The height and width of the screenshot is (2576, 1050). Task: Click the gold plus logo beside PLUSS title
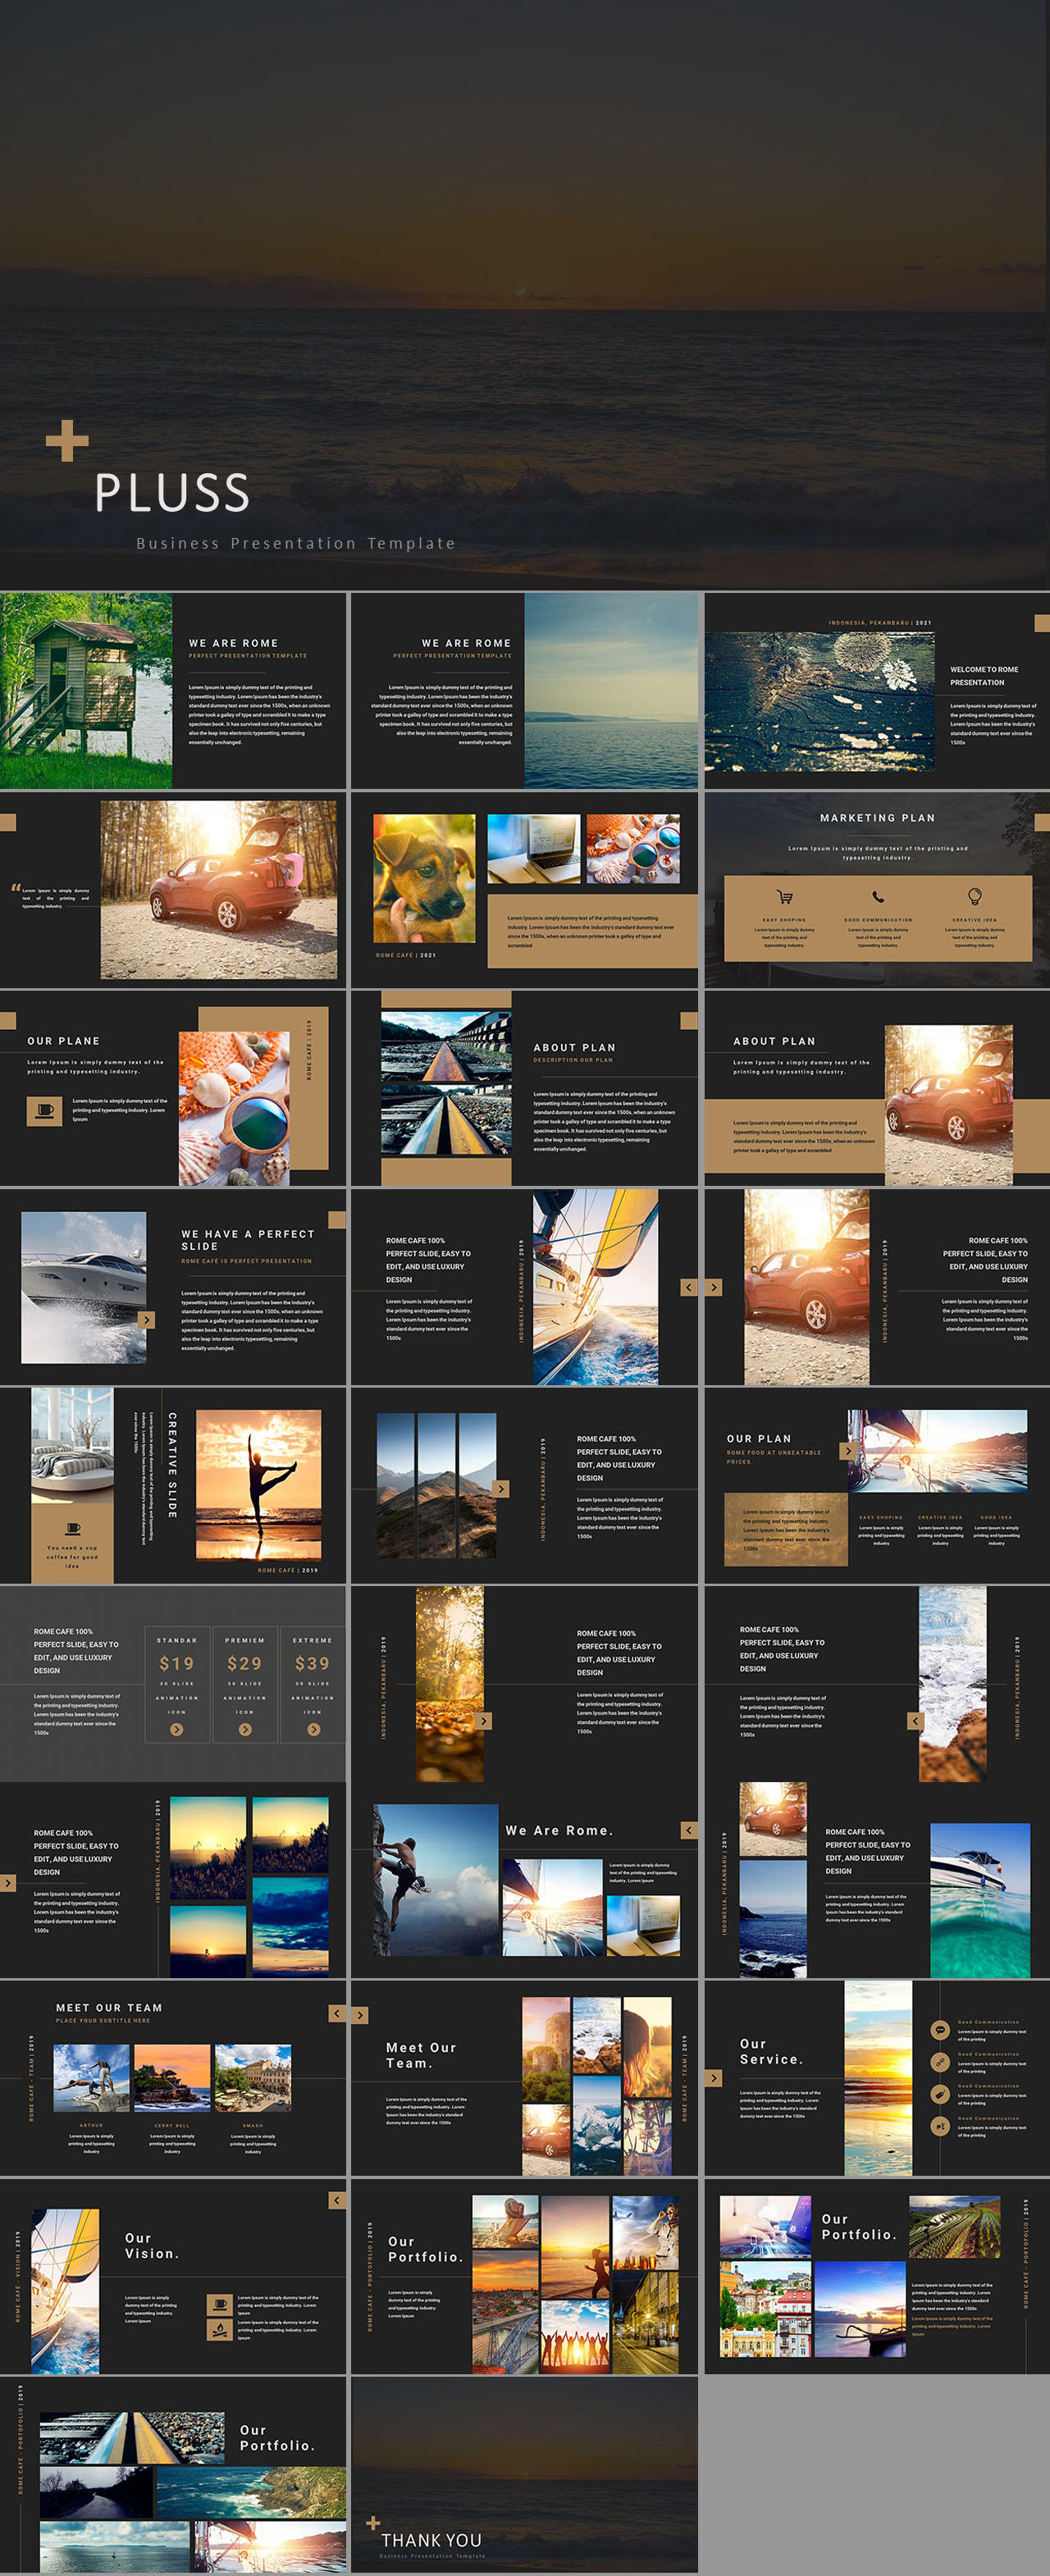(x=67, y=441)
